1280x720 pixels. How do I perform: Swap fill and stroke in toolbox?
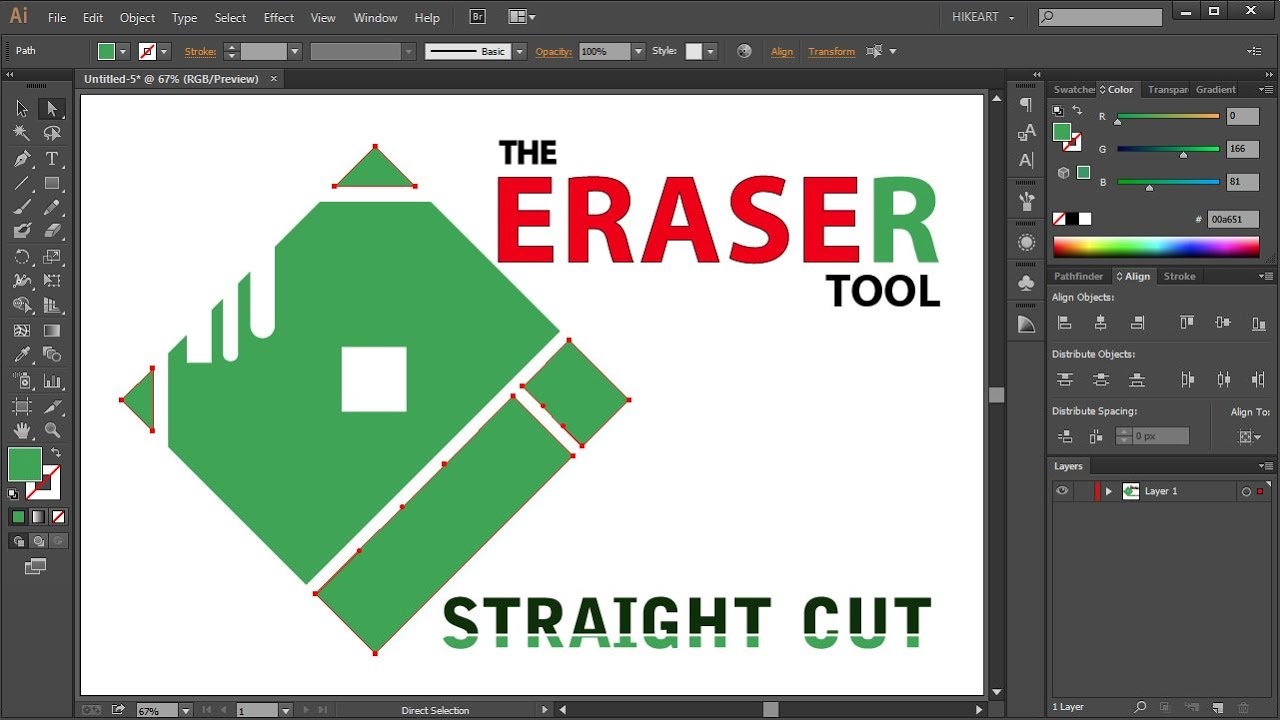point(56,453)
